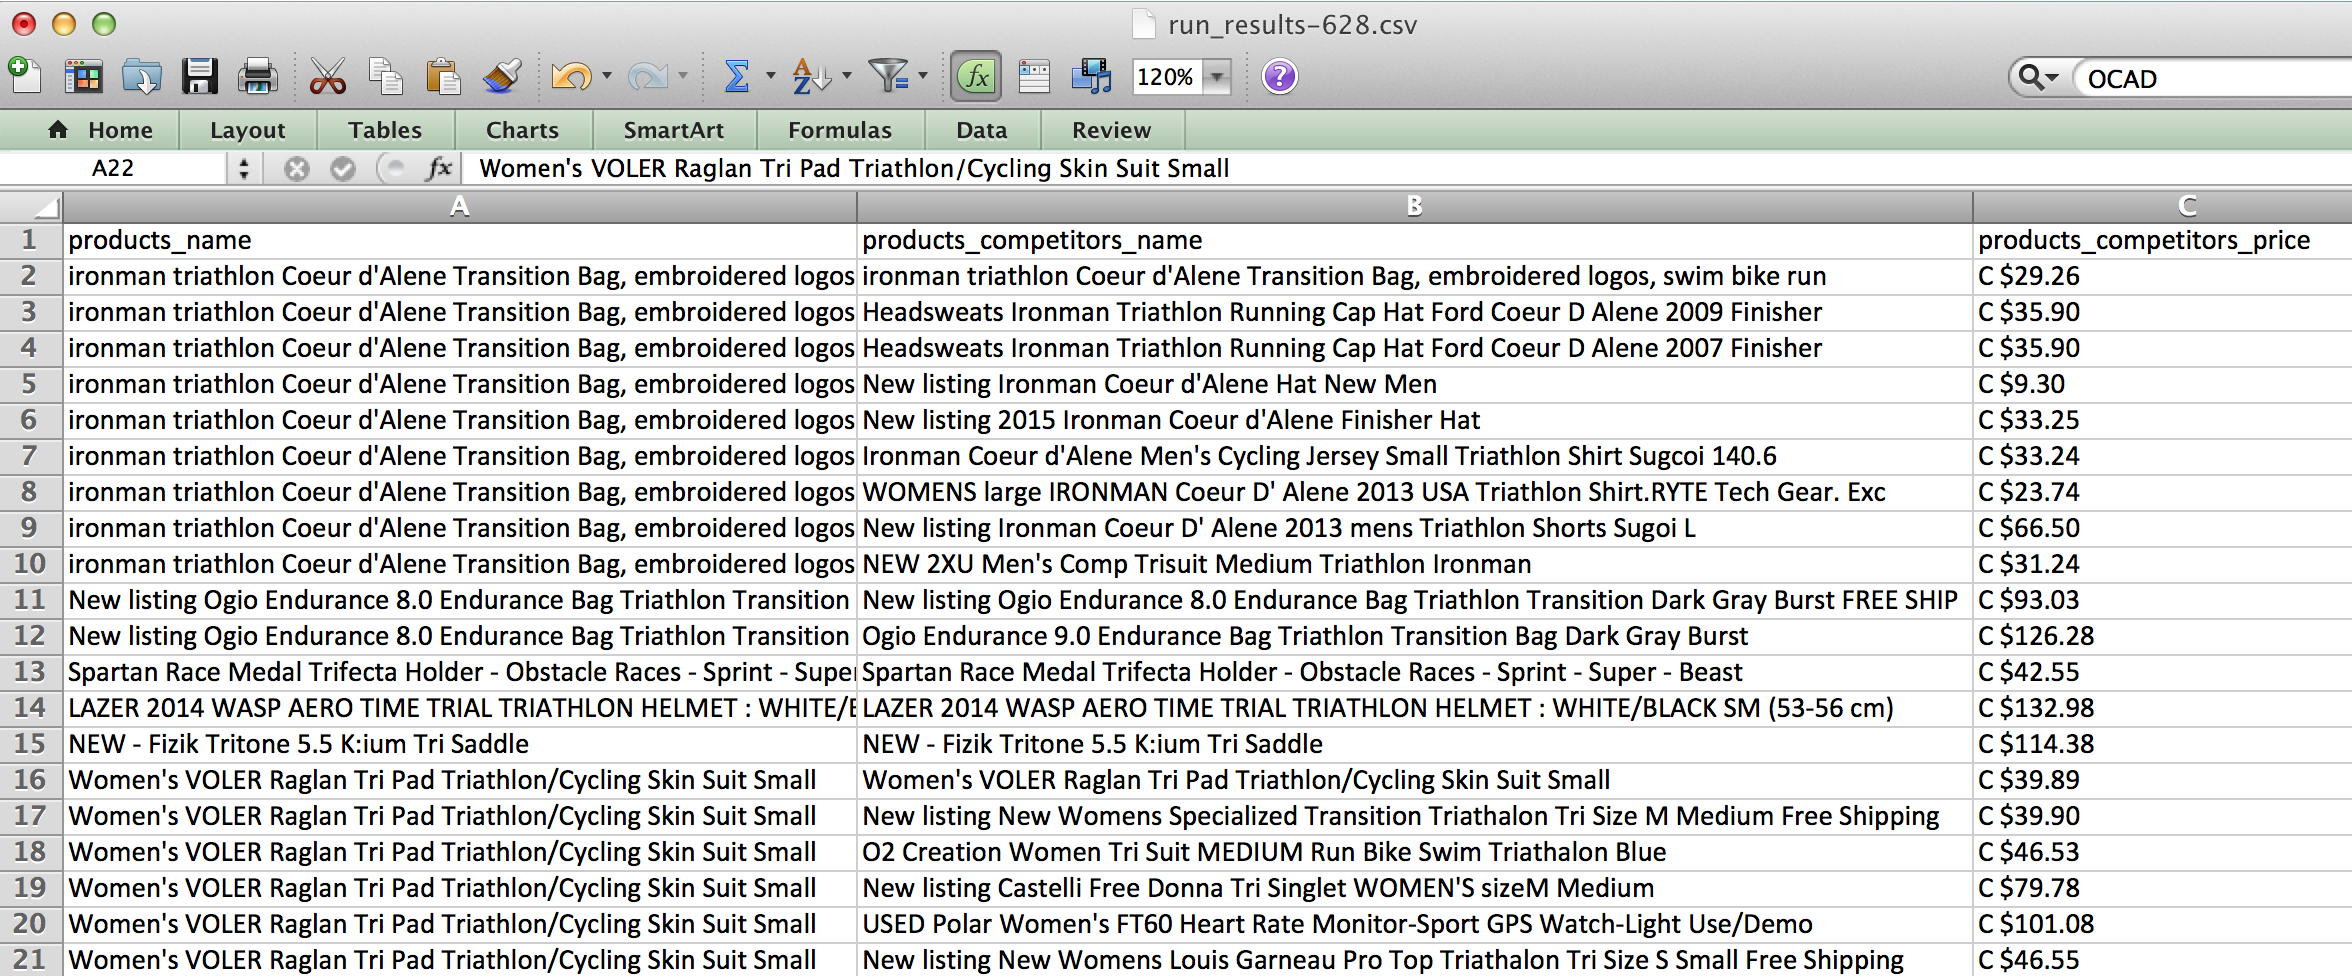Open Help with the purple question mark
The height and width of the screenshot is (976, 2352).
(x=1280, y=77)
